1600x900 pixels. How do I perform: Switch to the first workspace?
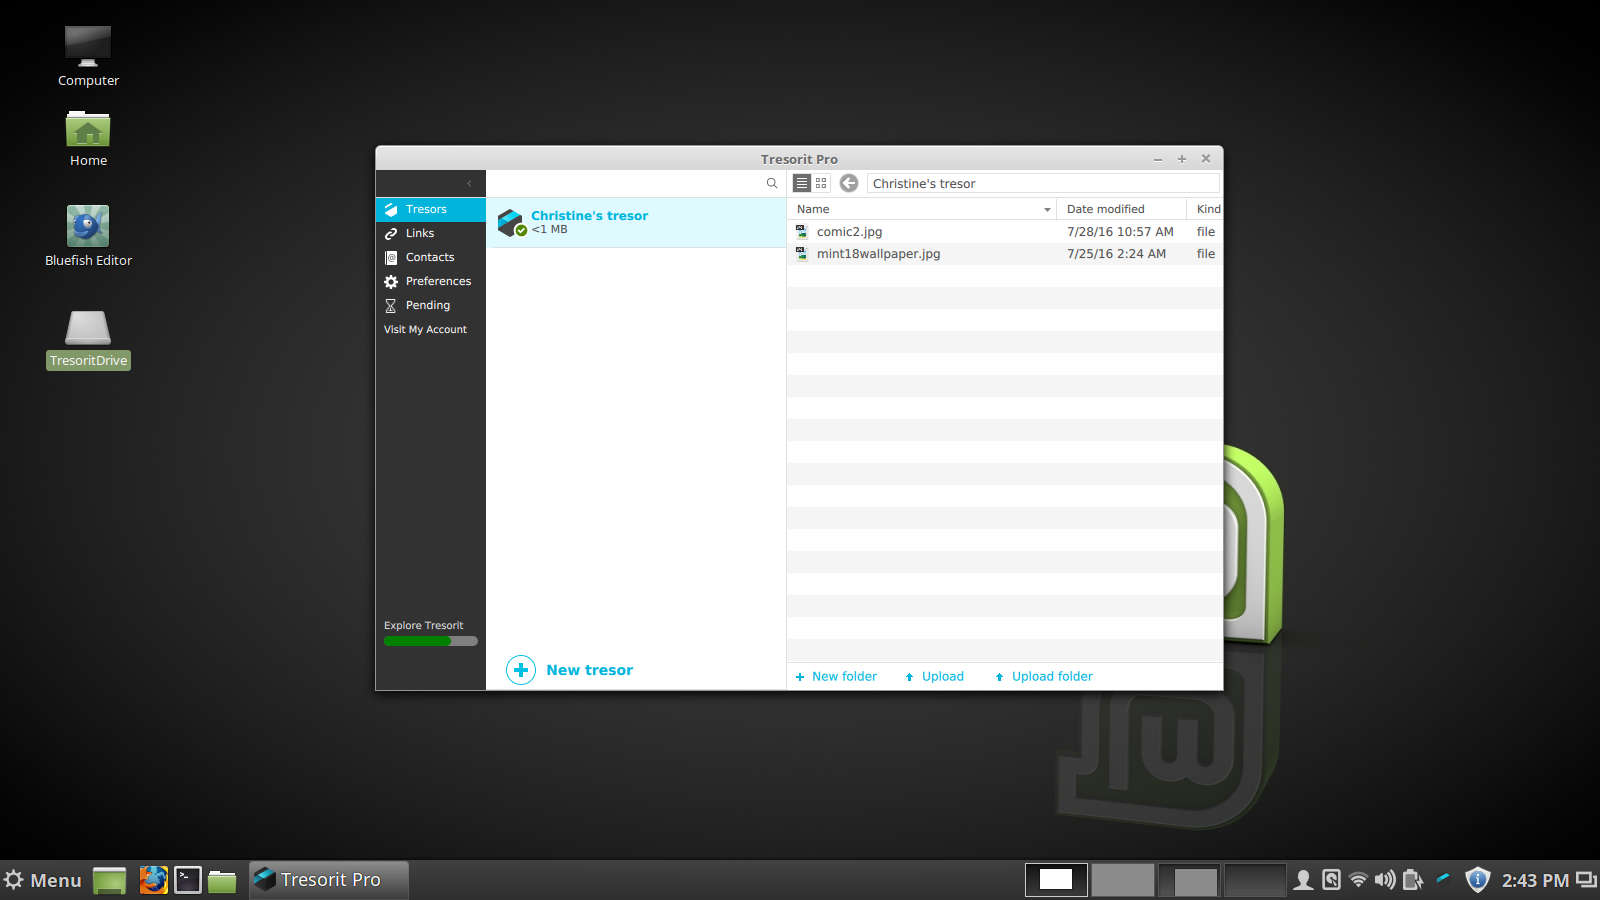[x=1056, y=880]
